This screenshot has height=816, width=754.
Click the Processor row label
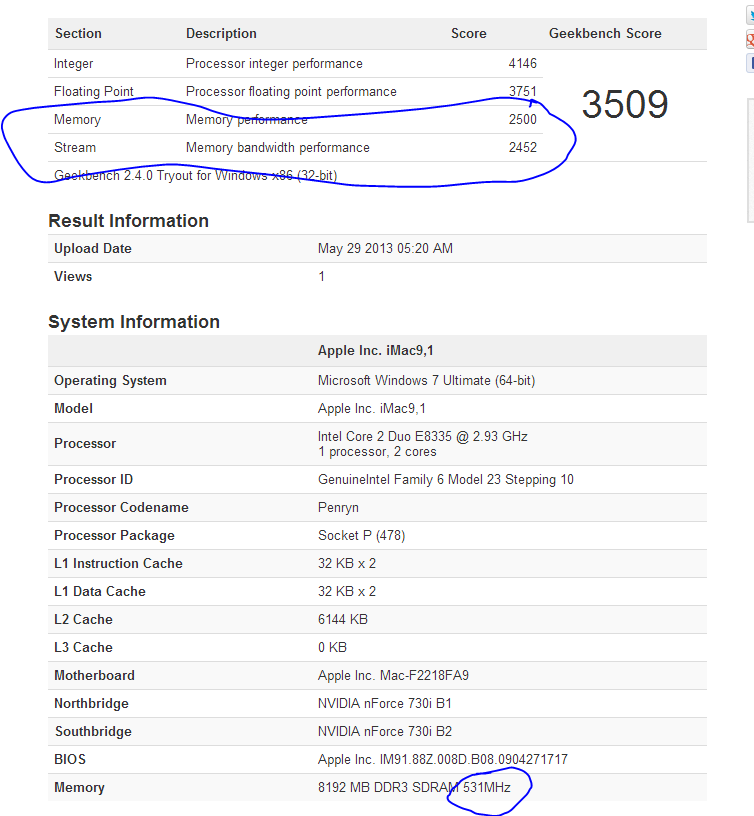click(85, 444)
